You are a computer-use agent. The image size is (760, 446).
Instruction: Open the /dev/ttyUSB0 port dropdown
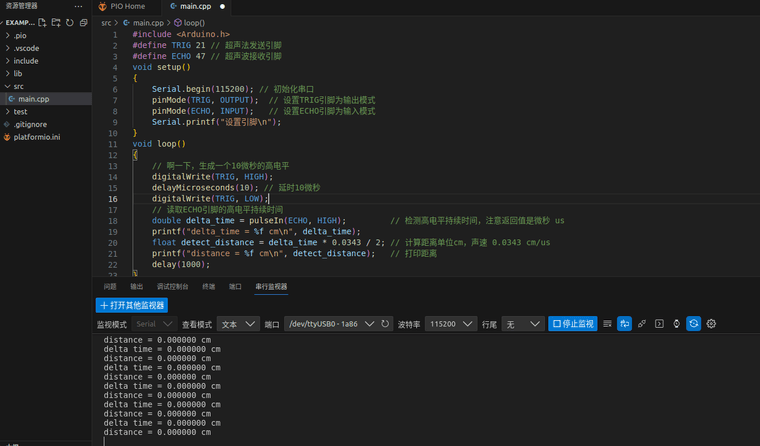pyautogui.click(x=331, y=323)
